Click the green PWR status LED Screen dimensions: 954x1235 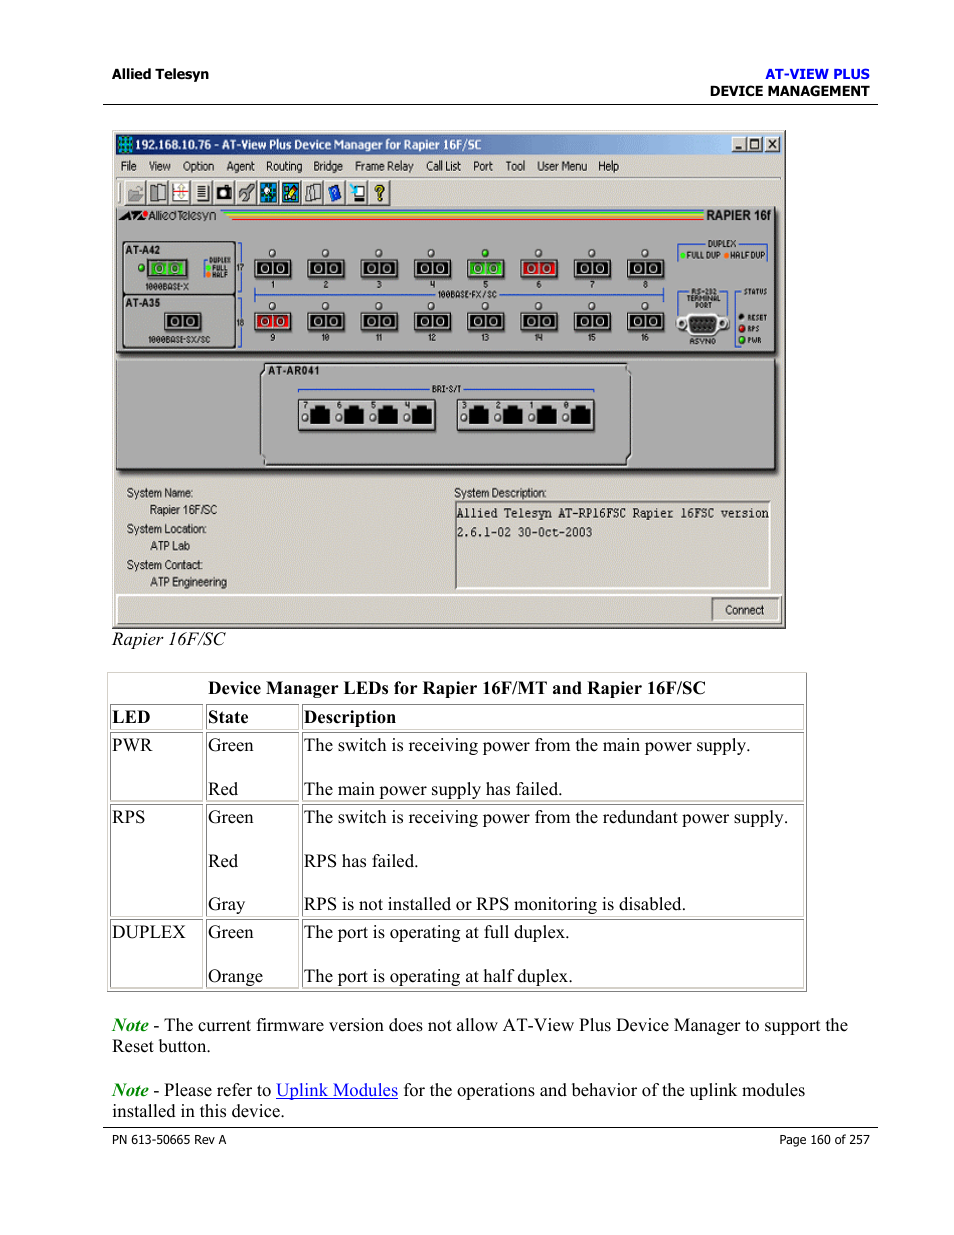tap(742, 340)
